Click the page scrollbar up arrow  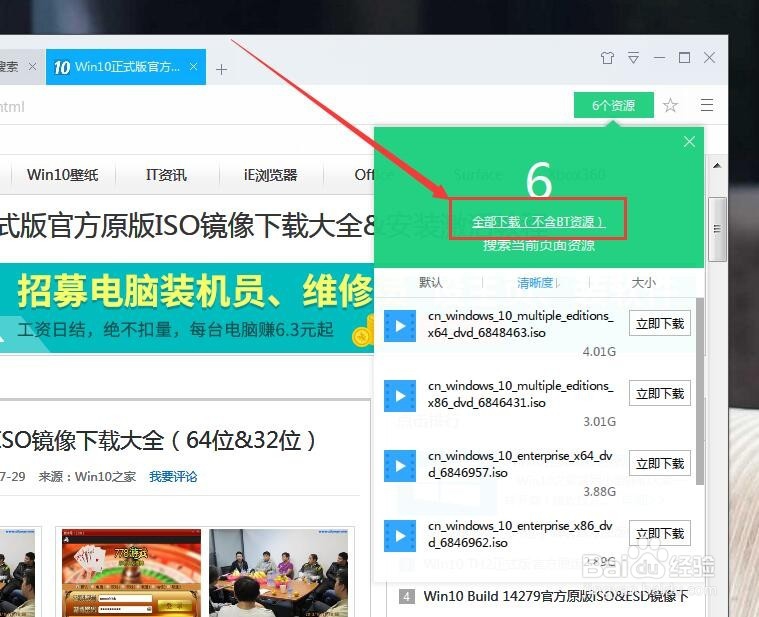coord(717,166)
